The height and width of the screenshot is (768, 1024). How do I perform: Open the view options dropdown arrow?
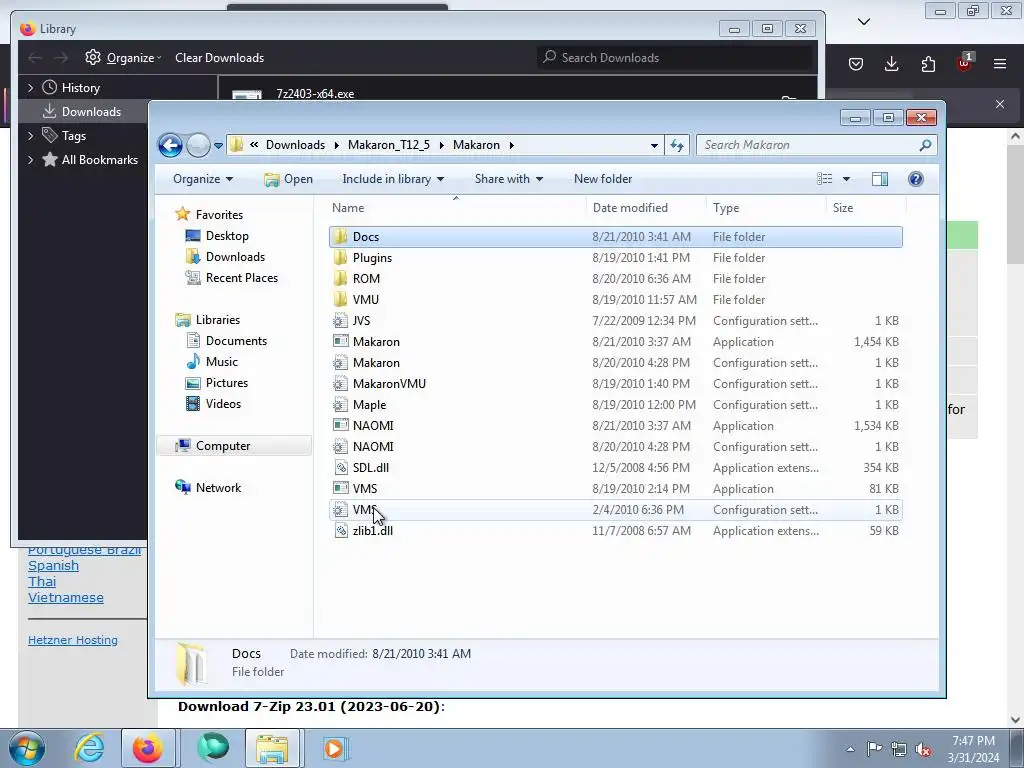[x=846, y=179]
